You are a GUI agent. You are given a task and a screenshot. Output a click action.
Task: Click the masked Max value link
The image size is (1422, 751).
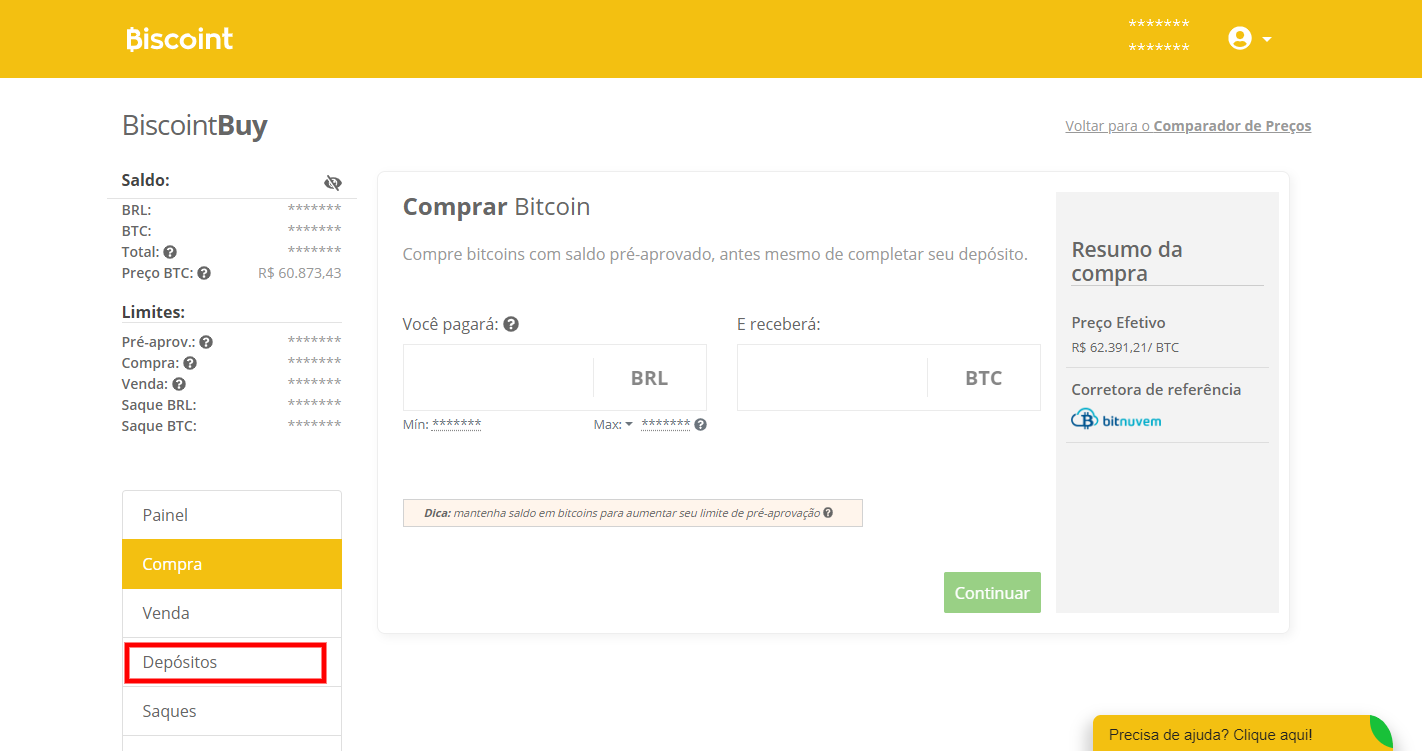(666, 424)
